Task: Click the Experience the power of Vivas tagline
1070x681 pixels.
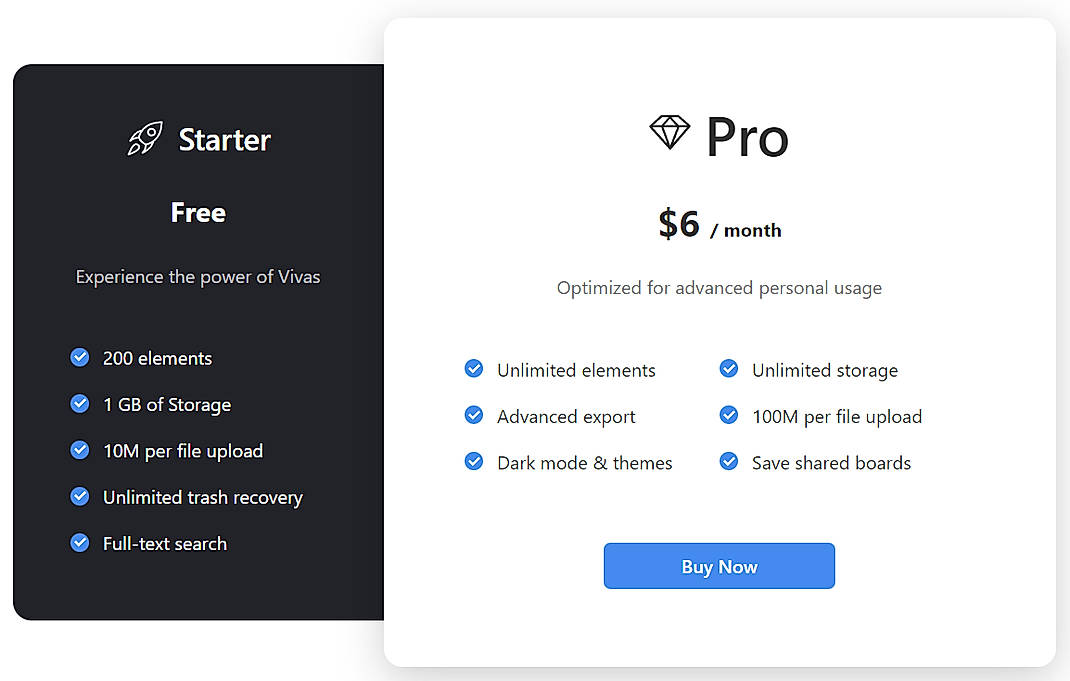Action: (197, 277)
